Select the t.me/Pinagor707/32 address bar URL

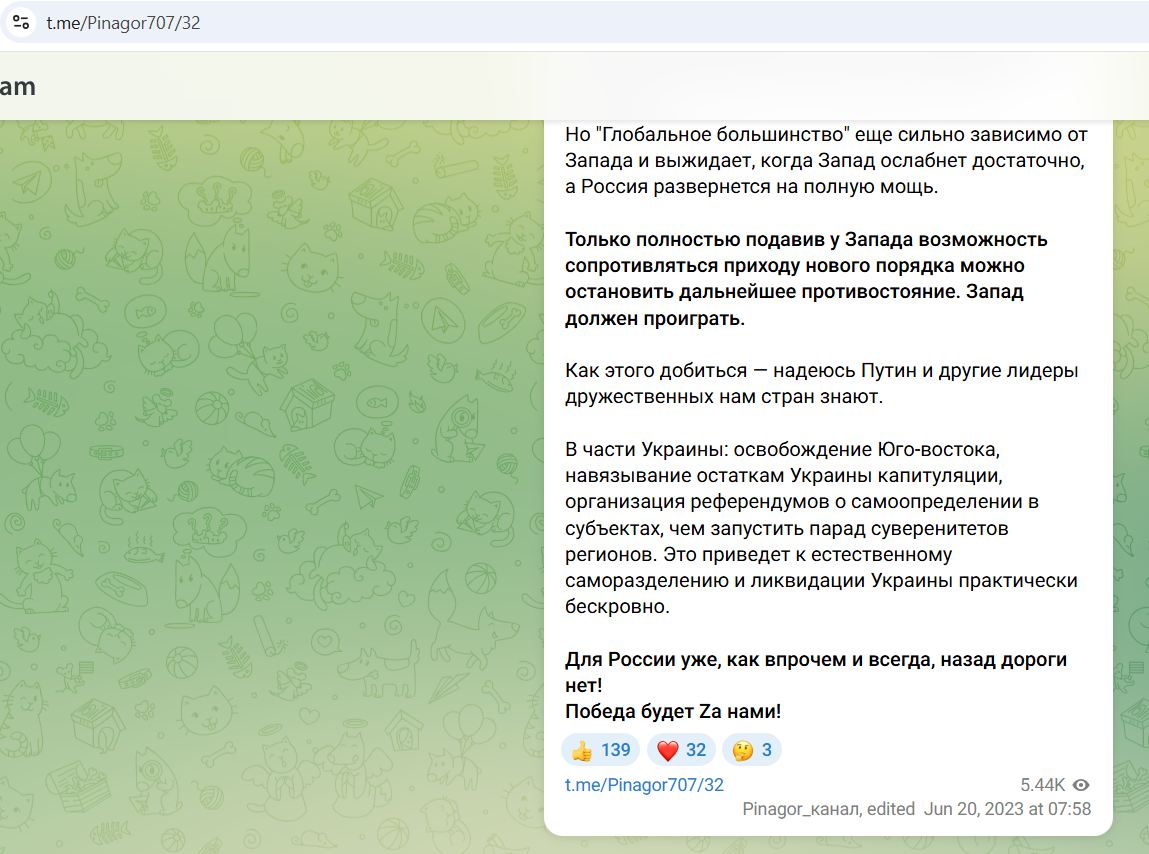click(x=123, y=23)
